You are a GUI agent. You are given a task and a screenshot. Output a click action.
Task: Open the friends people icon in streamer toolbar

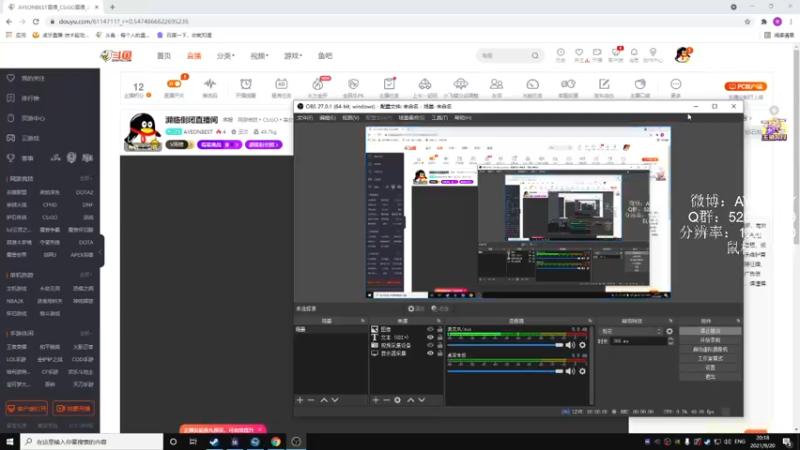click(496, 84)
